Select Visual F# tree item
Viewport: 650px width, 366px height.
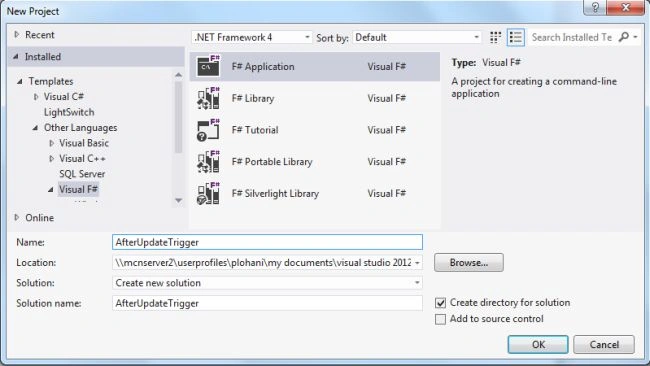[x=78, y=189]
